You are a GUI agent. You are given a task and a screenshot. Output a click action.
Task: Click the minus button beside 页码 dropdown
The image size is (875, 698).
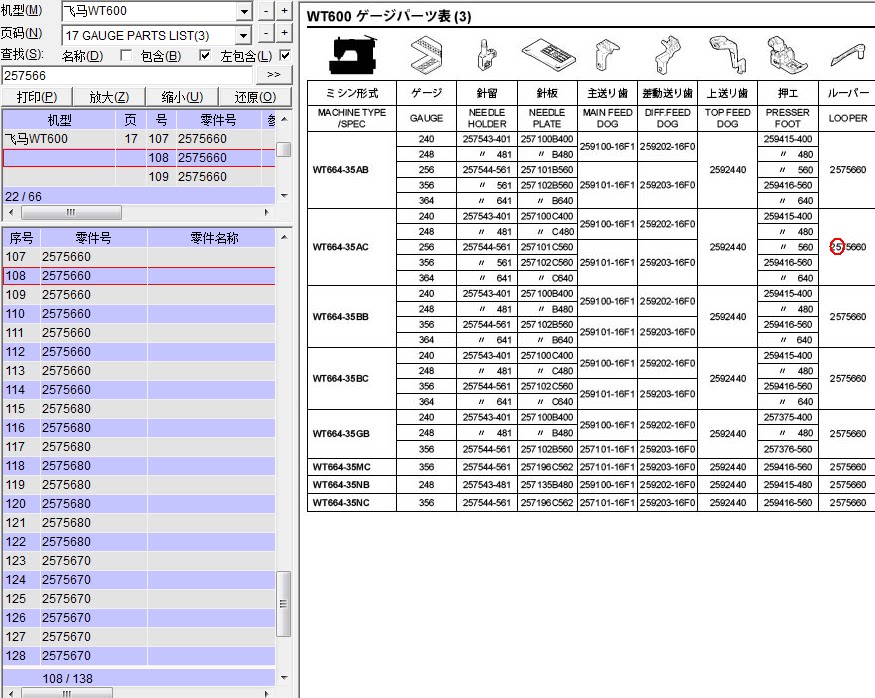[266, 34]
